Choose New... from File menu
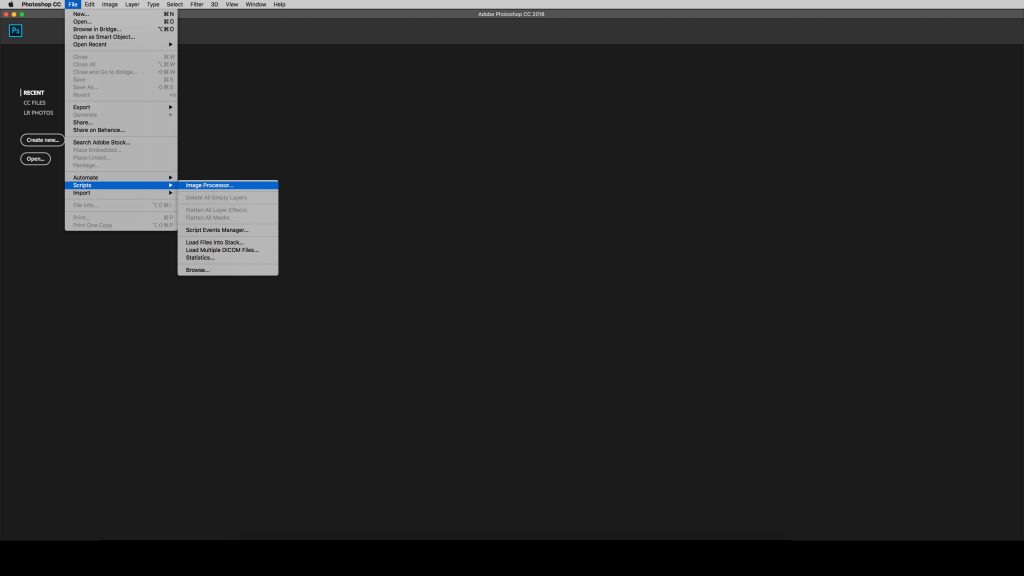Viewport: 1024px width, 576px height. (x=121, y=14)
